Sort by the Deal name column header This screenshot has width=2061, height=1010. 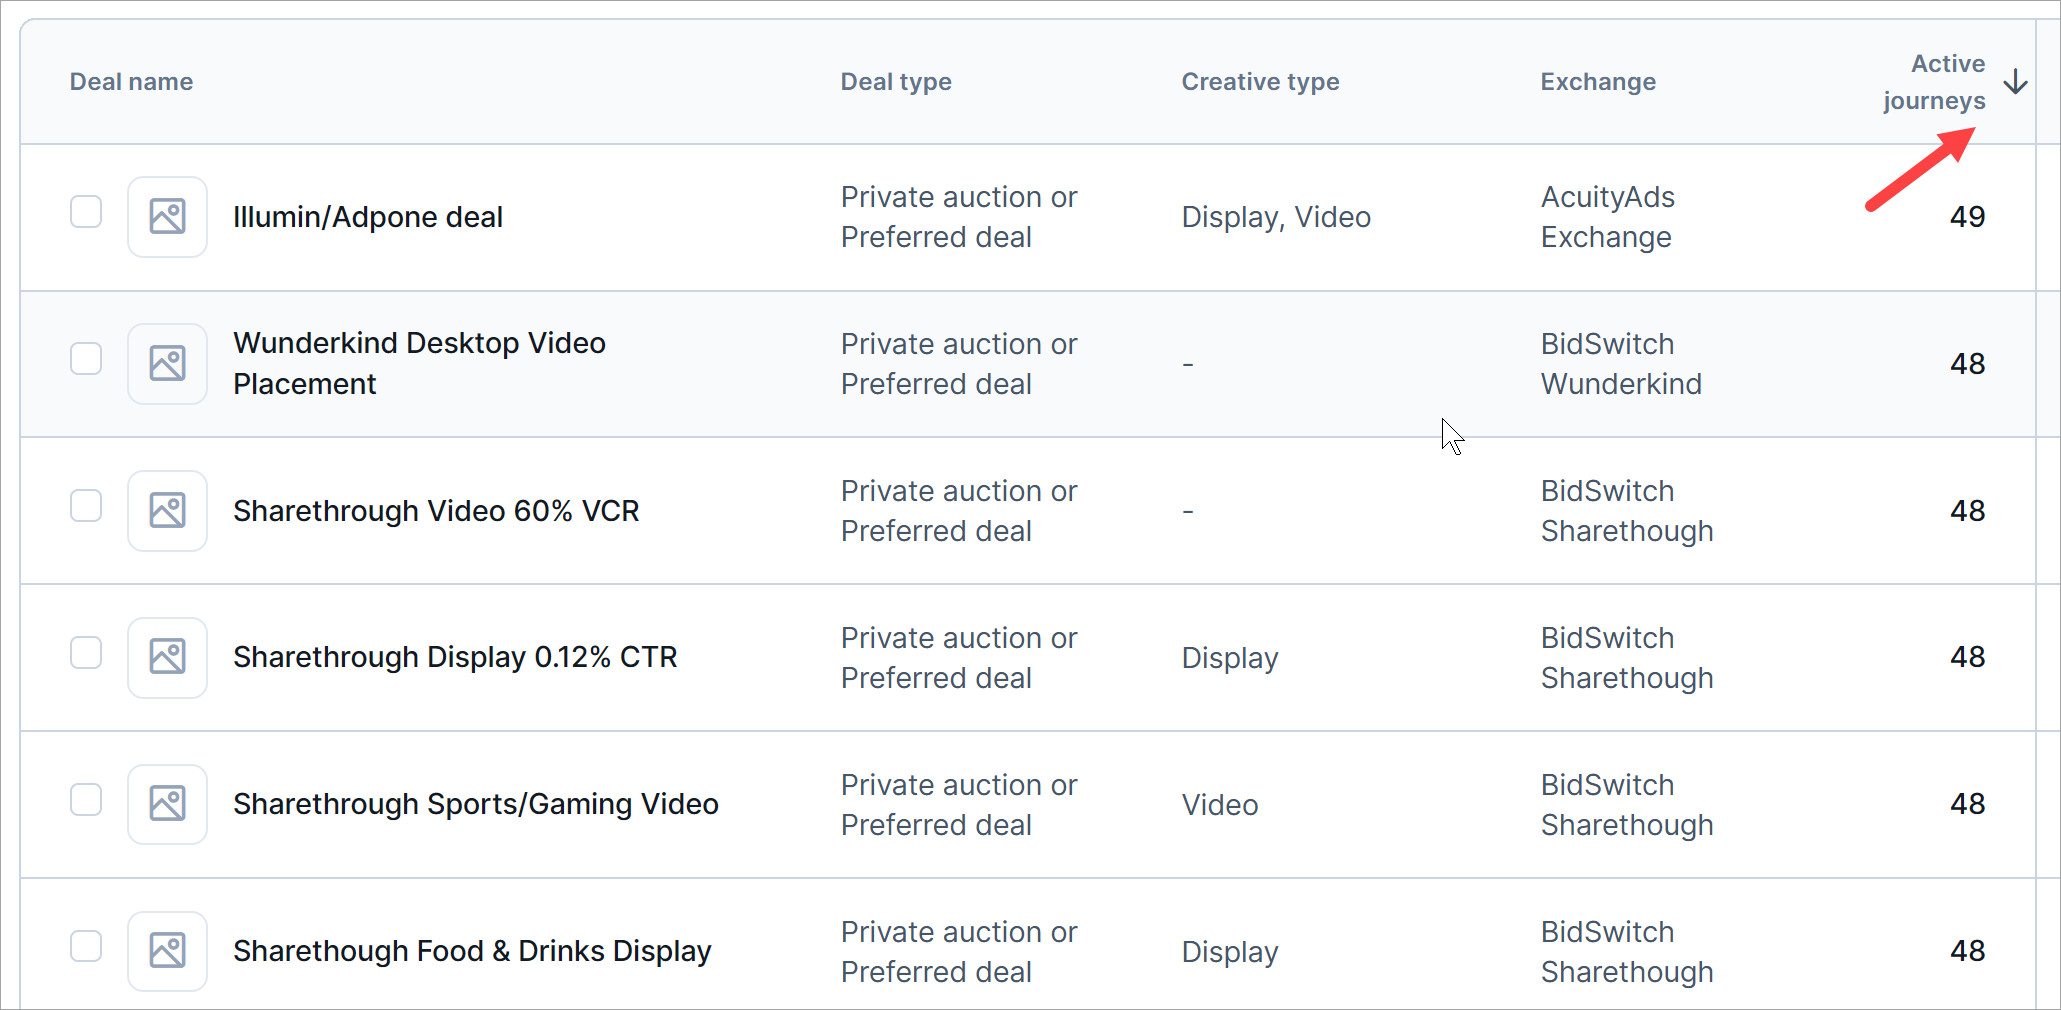click(x=131, y=82)
